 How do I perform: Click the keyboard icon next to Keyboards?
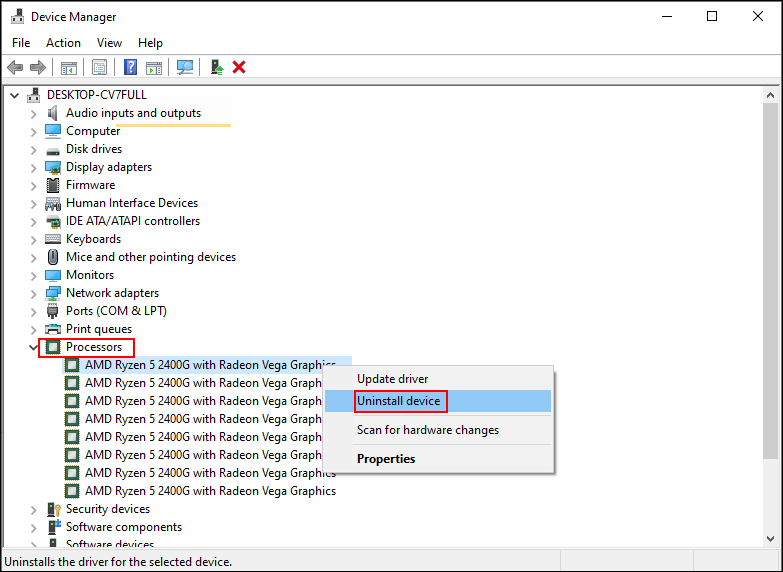(x=52, y=239)
